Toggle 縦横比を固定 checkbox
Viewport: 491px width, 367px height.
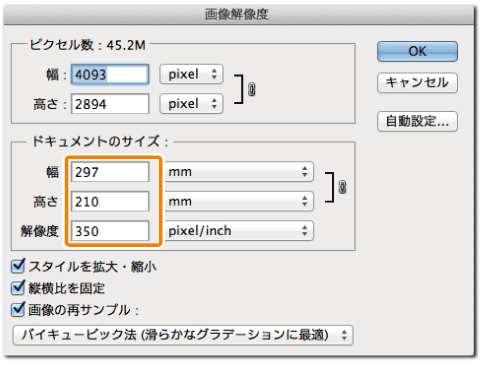coord(18,288)
